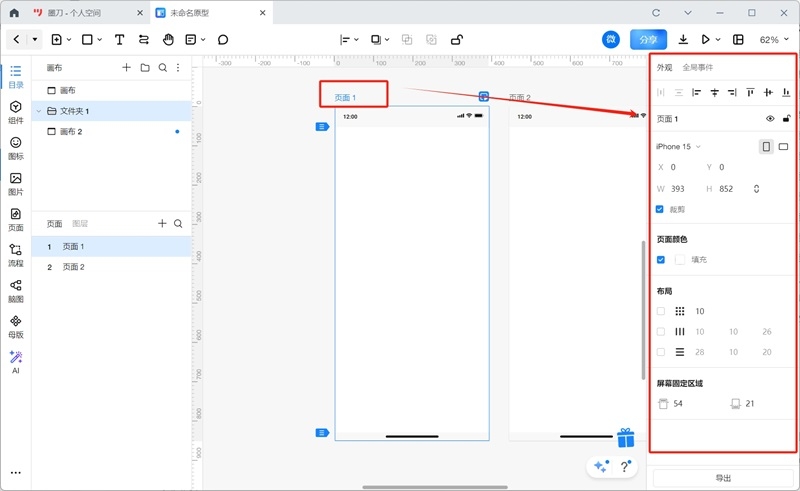Select the 画布 2 item
This screenshot has height=491, width=800.
(x=111, y=131)
